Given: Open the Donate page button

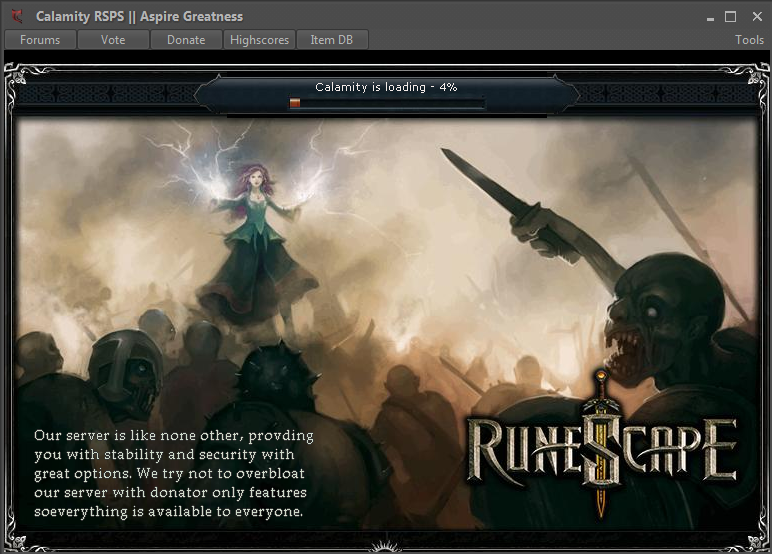Looking at the screenshot, I should (186, 40).
